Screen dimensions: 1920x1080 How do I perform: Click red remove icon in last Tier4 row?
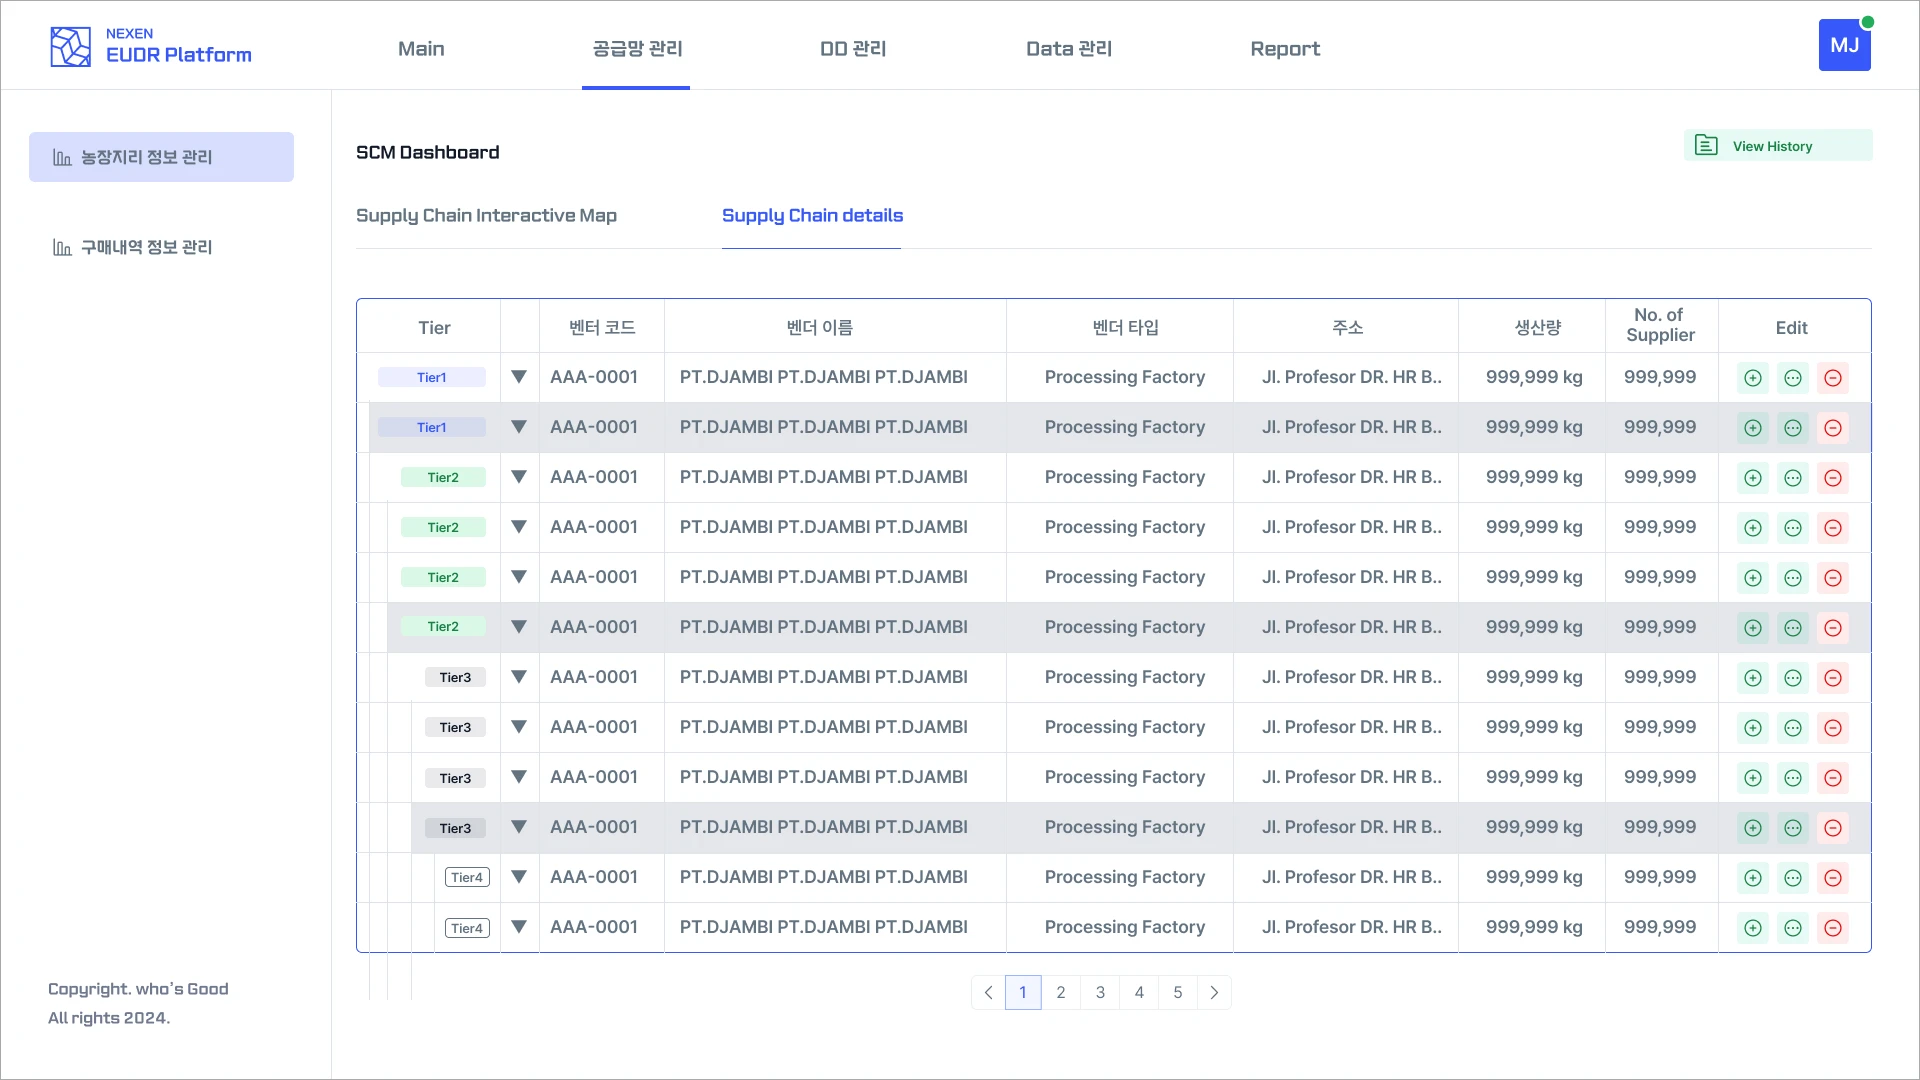(1833, 928)
